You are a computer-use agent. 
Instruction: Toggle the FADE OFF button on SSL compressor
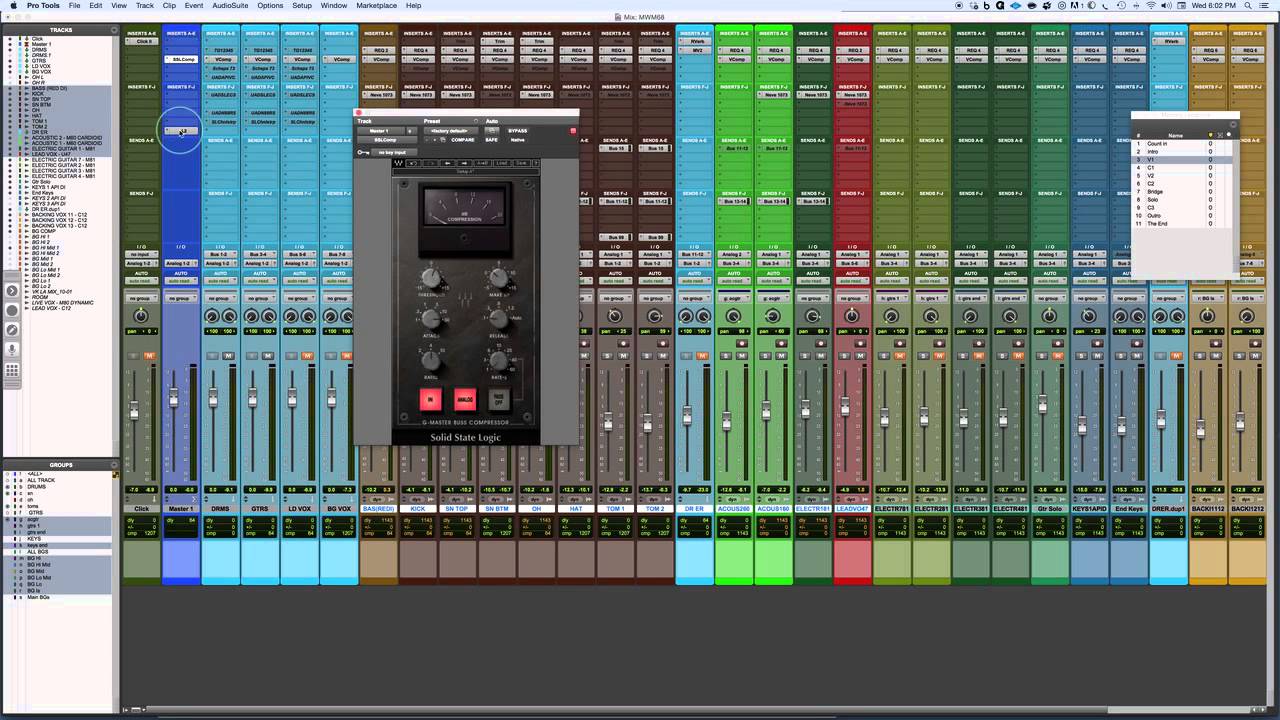click(x=499, y=399)
